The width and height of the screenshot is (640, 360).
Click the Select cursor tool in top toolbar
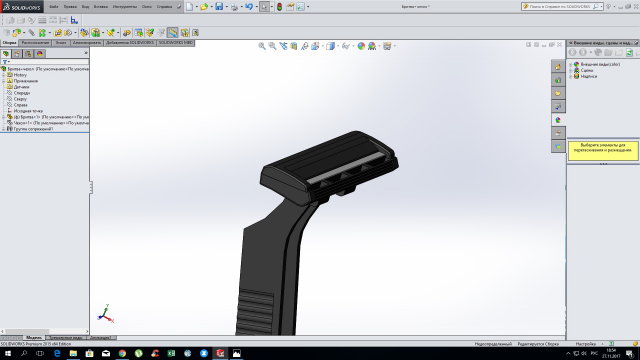(x=264, y=7)
